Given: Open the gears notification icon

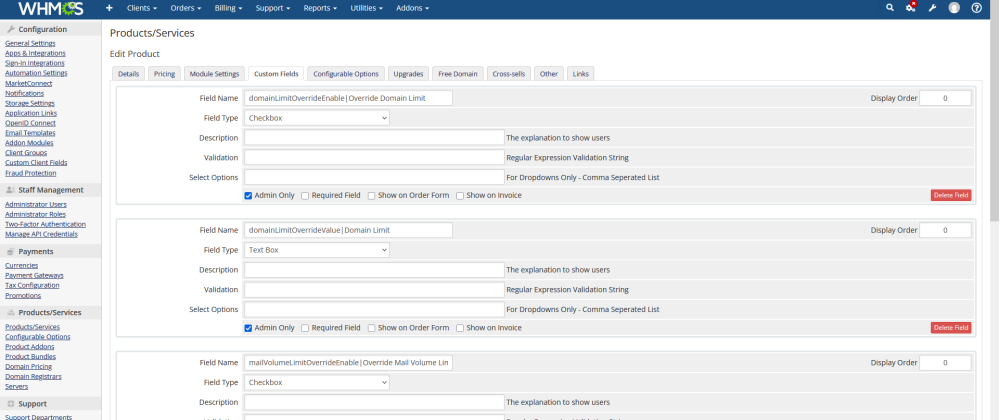Looking at the screenshot, I should point(911,8).
